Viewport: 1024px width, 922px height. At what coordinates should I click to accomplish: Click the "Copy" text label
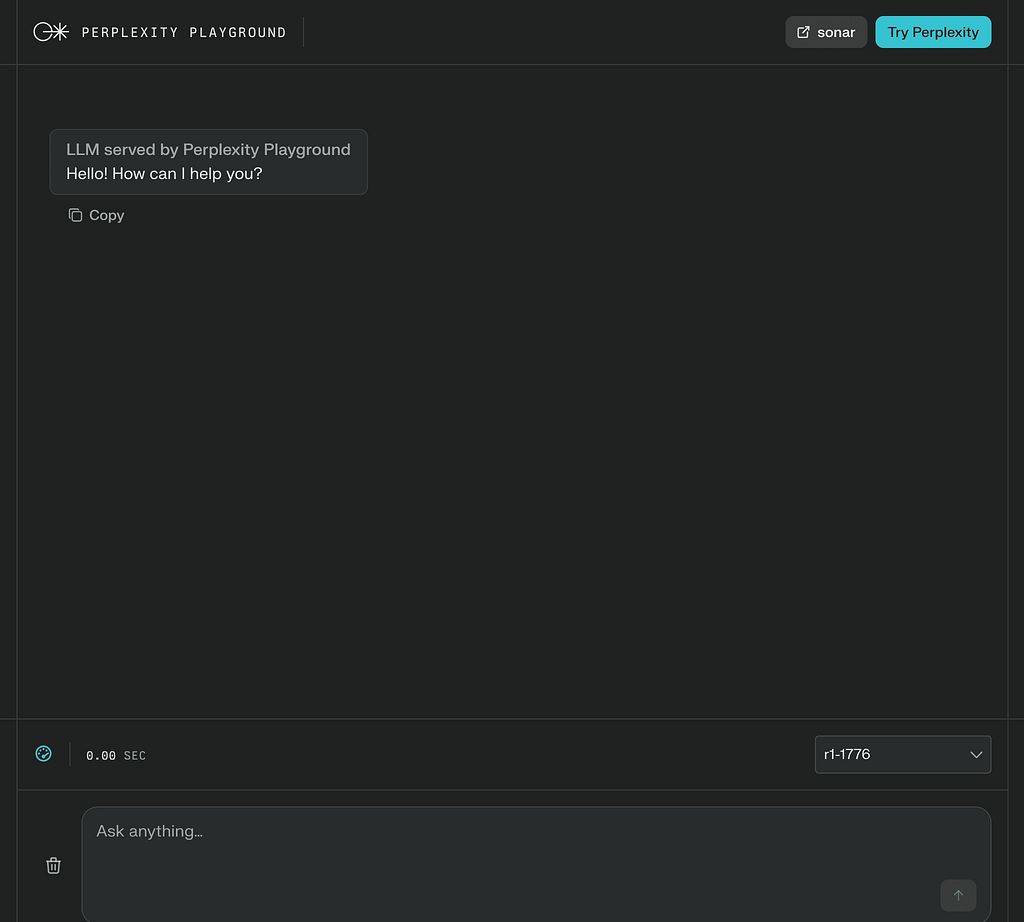point(106,215)
